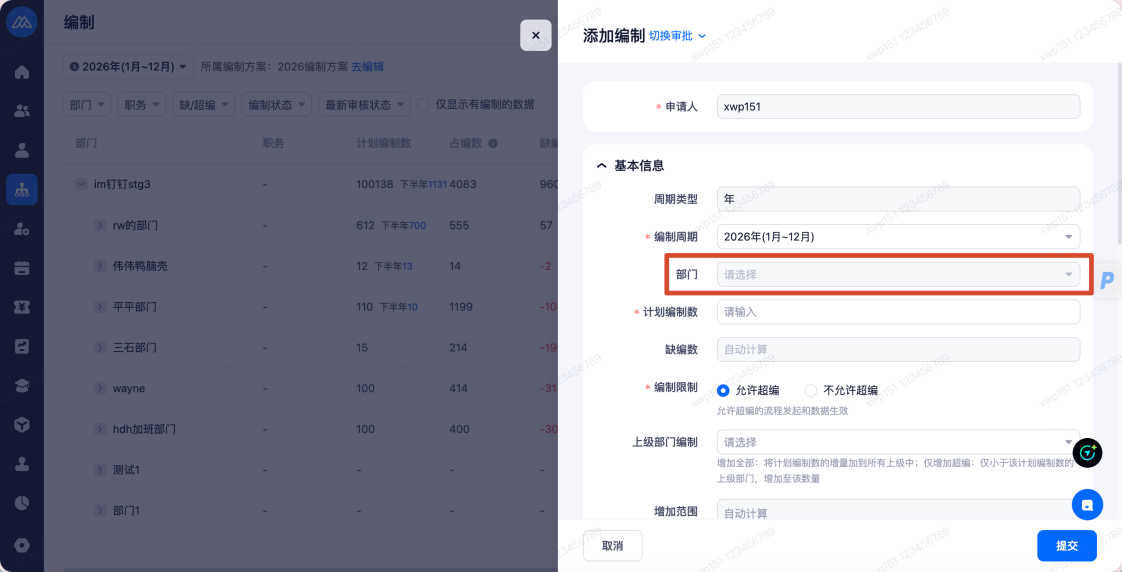The image size is (1122, 572).
Task: Open the 2026年(1月~12月) period filter dropdown
Action: coord(129,67)
